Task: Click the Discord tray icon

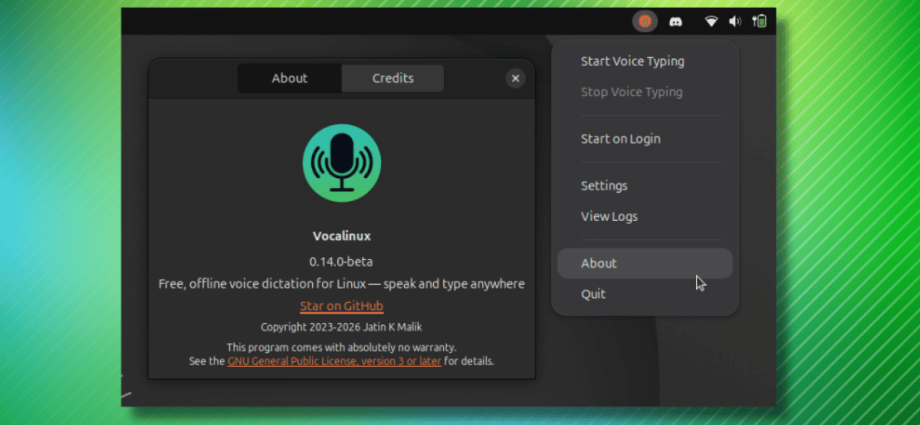Action: click(676, 22)
